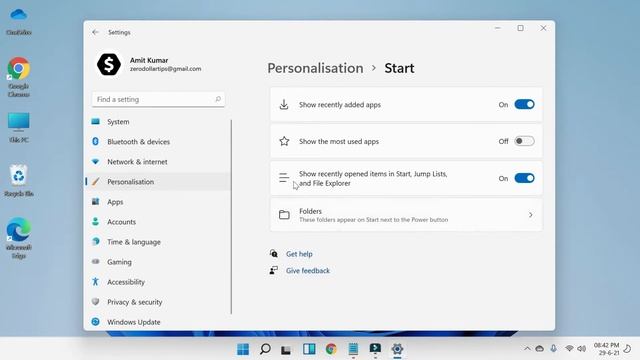640x360 pixels.
Task: Click the download icon beside recently added apps
Action: pyautogui.click(x=284, y=105)
